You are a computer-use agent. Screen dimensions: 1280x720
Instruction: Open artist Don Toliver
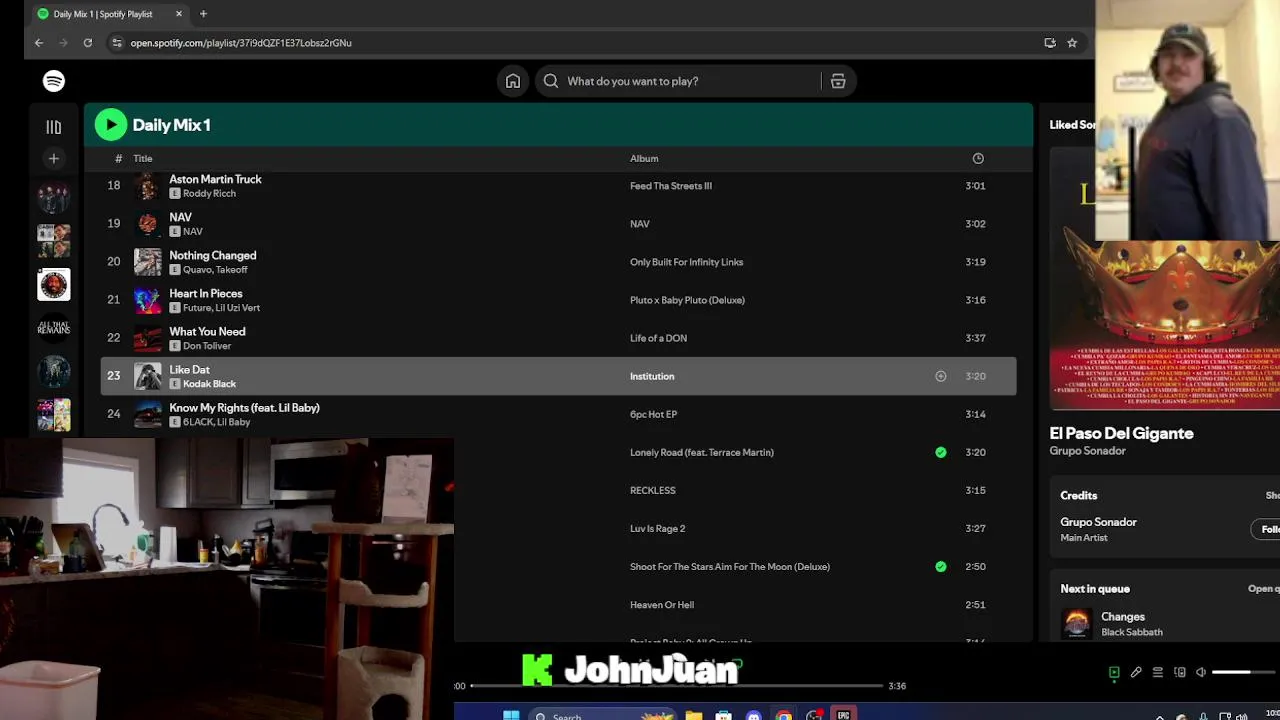[x=207, y=346]
